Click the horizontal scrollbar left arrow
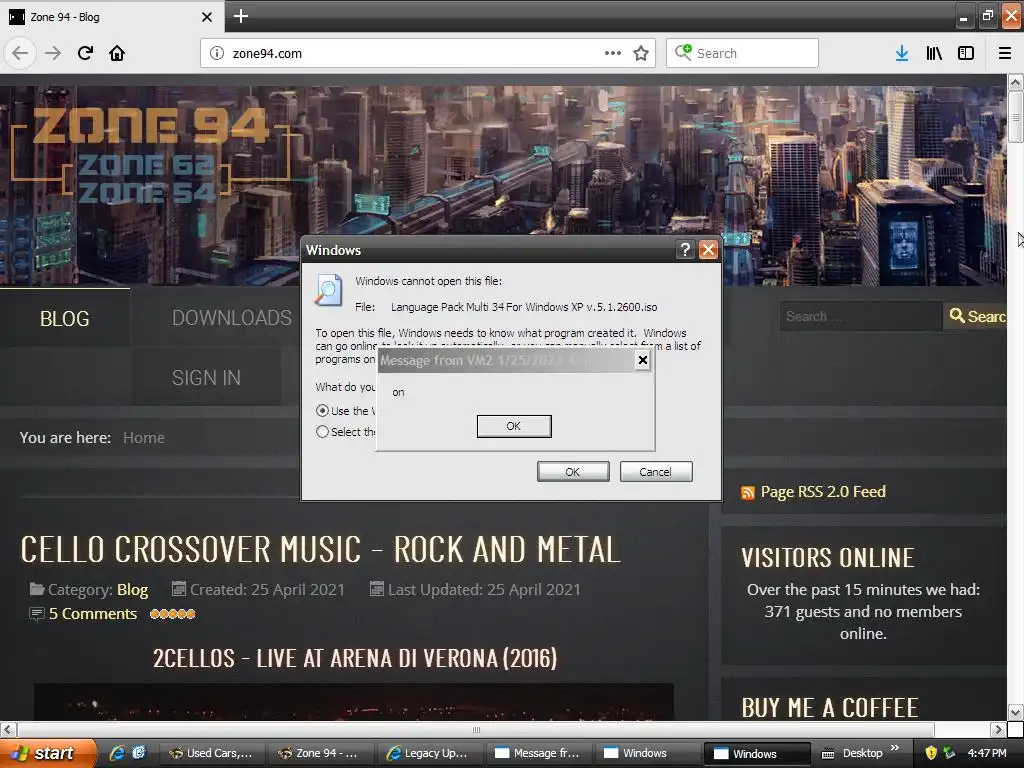Screen dimensions: 1024x768 coord(8,729)
